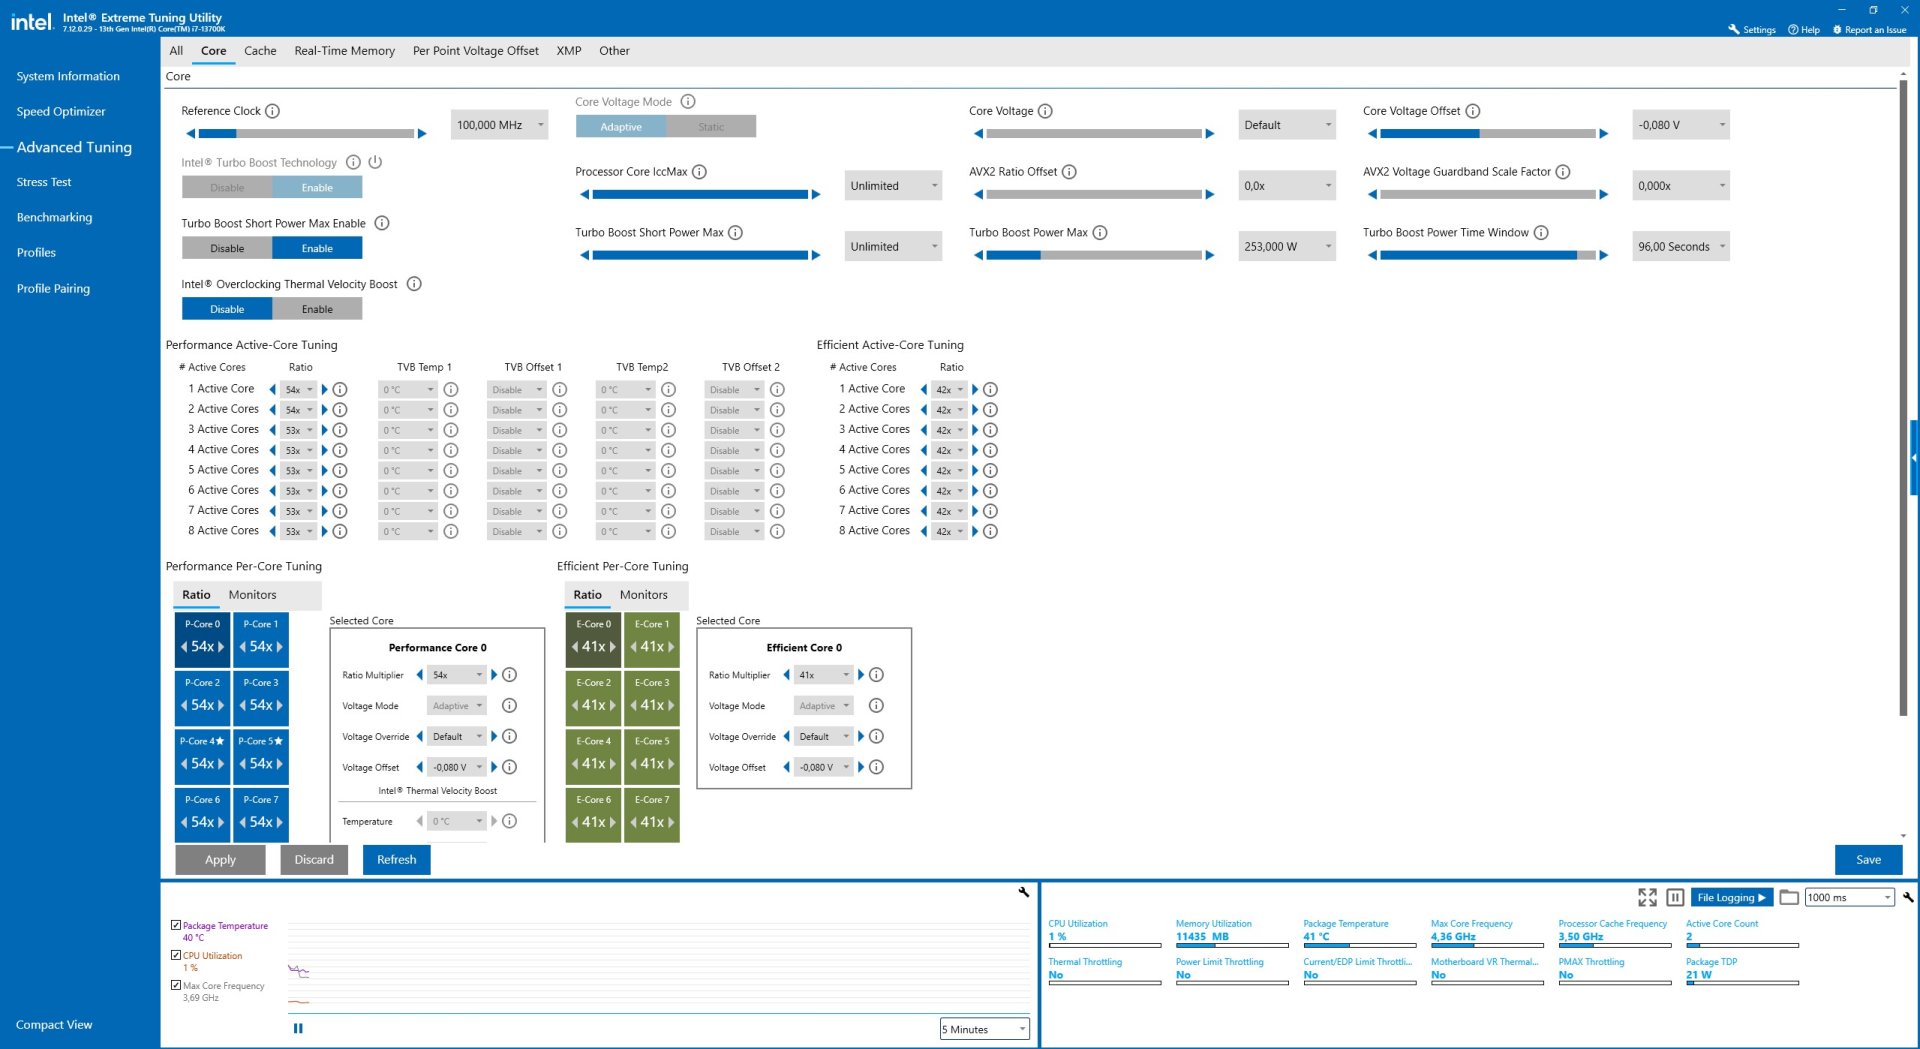Open monitor panel wrench settings

(x=1908, y=897)
